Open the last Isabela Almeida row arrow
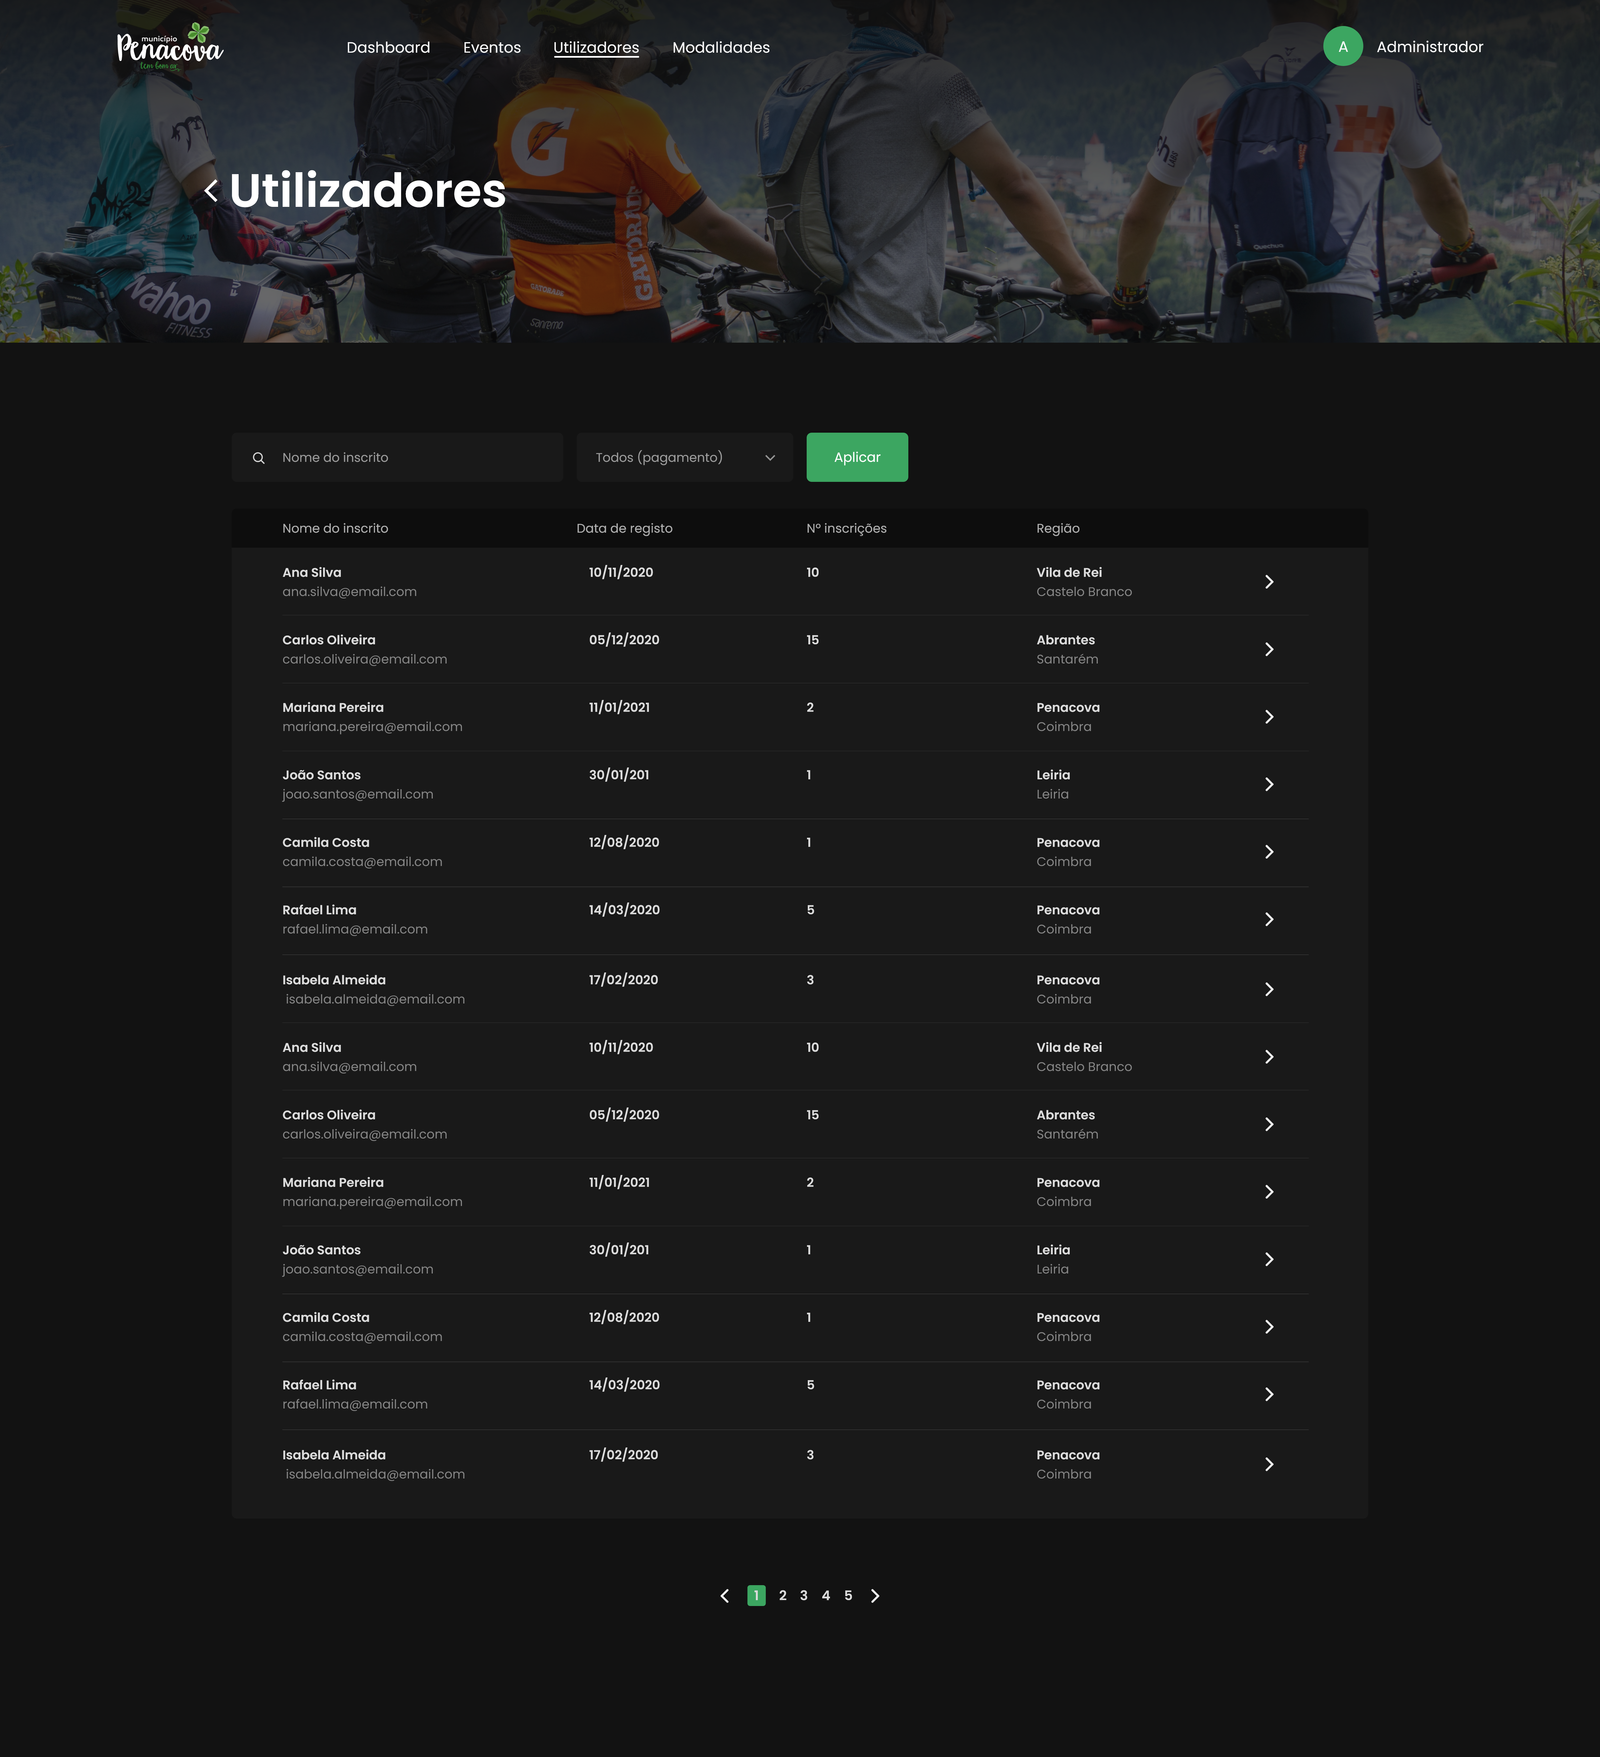 click(1269, 1465)
